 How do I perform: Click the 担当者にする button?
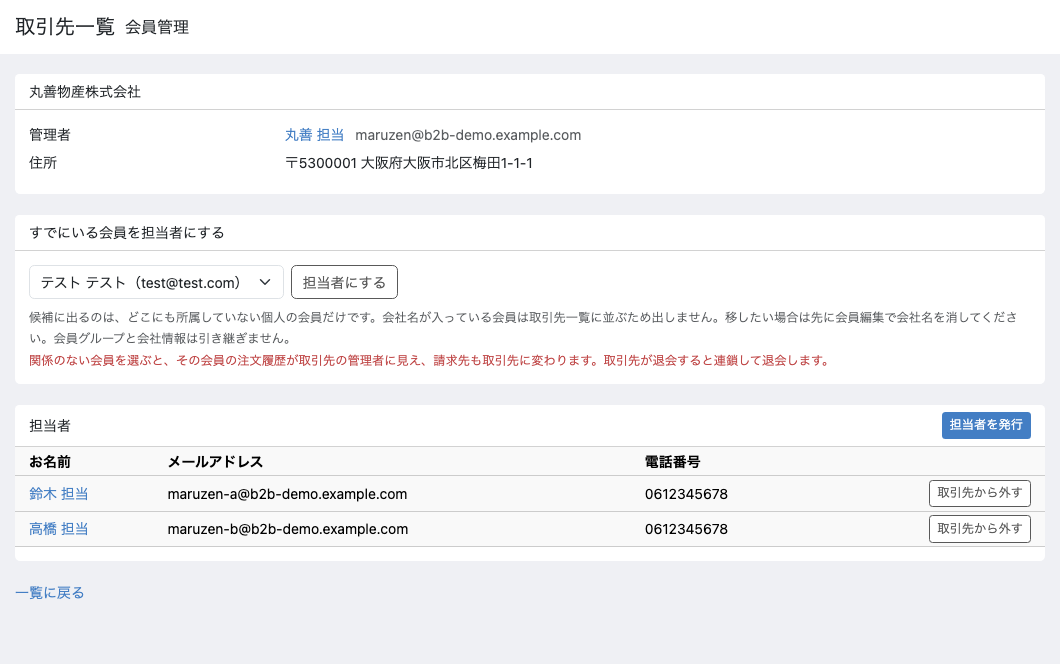coord(344,282)
